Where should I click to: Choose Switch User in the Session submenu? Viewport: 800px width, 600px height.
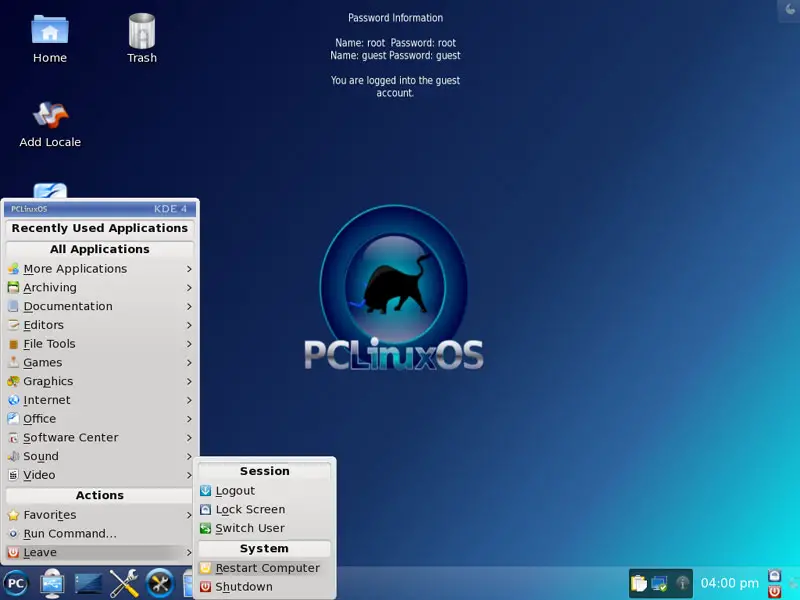pos(264,528)
